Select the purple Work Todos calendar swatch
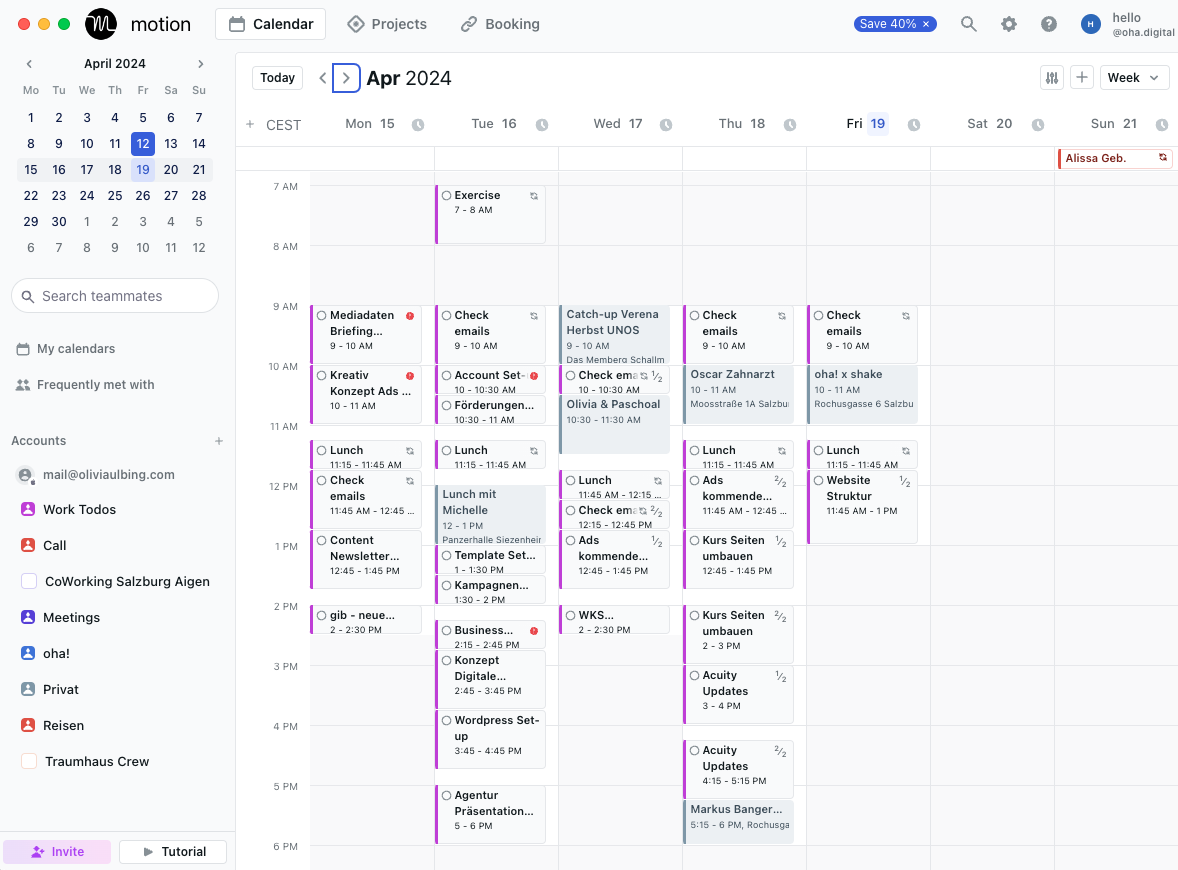Screen dimensions: 1178x870 [x=28, y=509]
